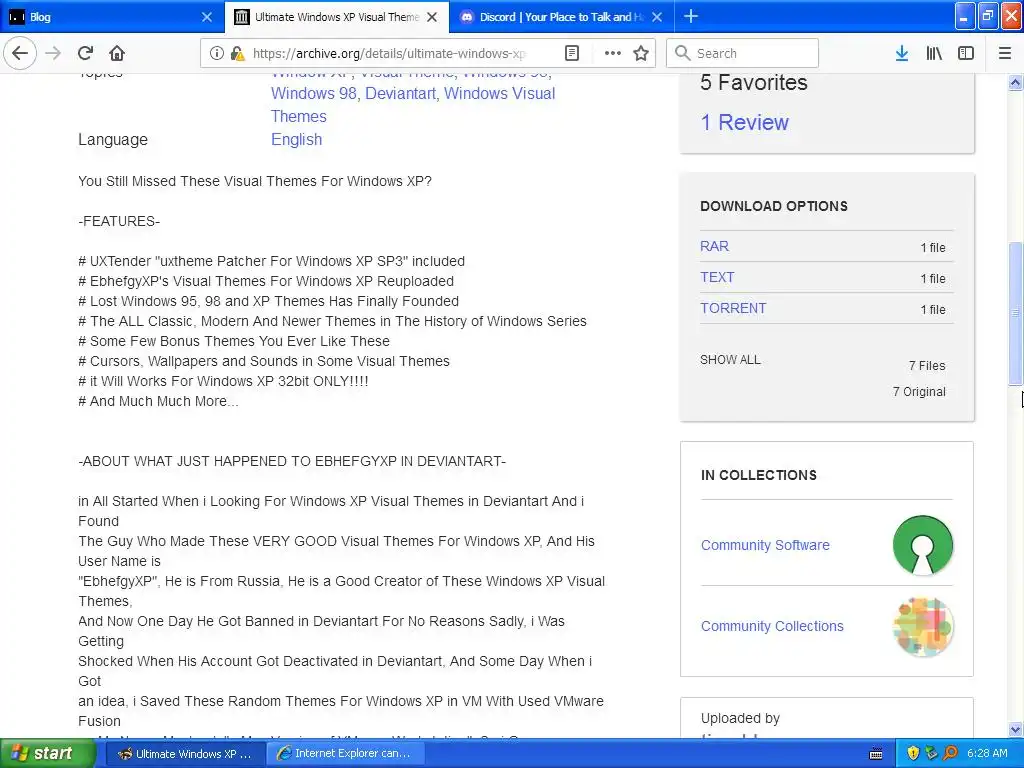Click the scrollbar up arrow
Image resolution: width=1024 pixels, height=768 pixels.
point(1015,82)
